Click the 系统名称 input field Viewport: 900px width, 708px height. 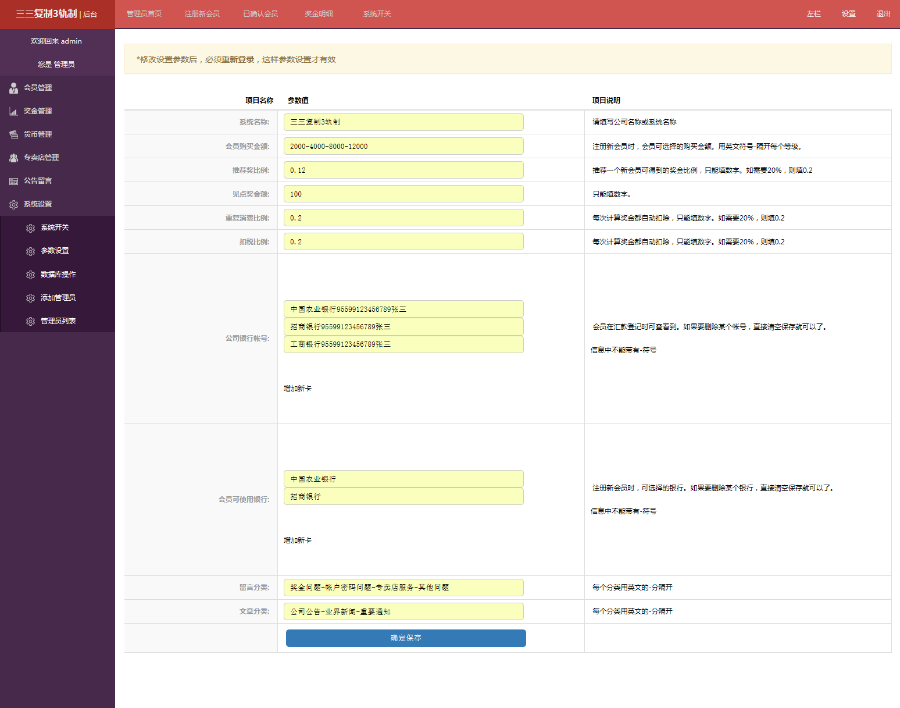(404, 122)
